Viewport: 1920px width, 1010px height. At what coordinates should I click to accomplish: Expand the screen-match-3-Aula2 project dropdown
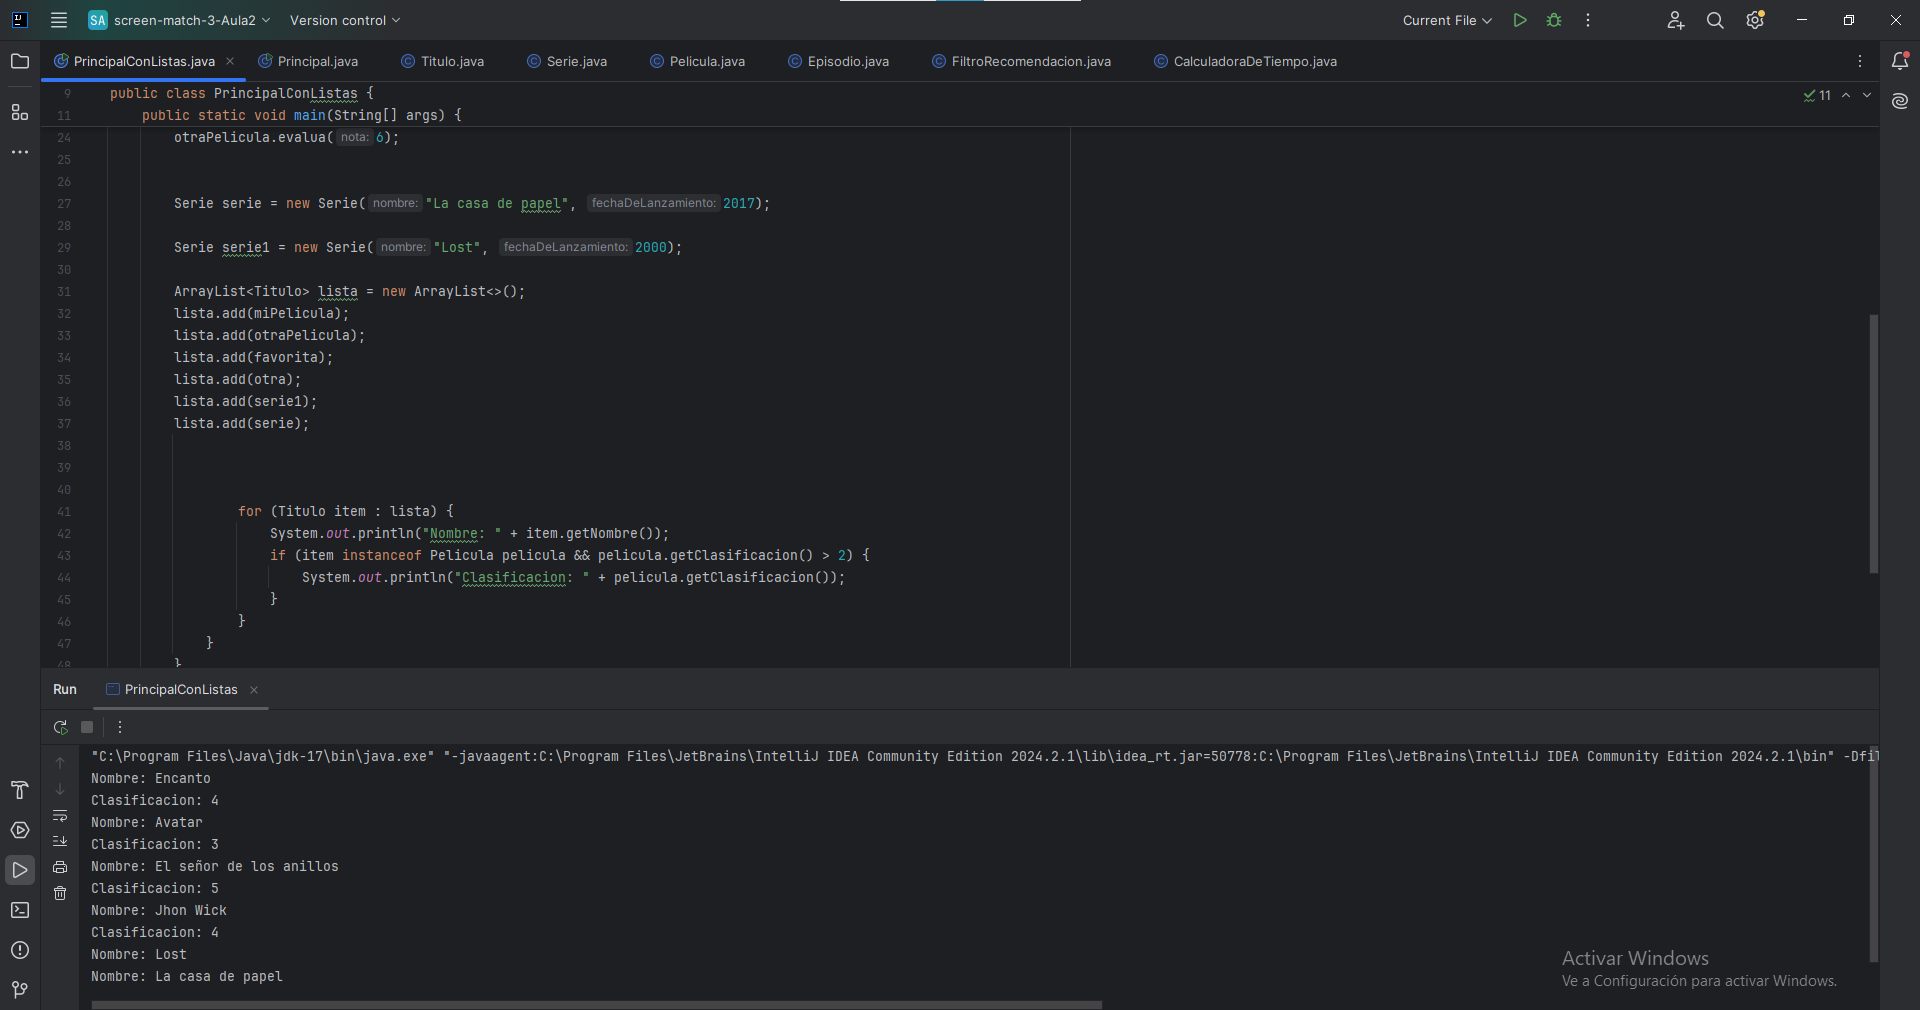pyautogui.click(x=180, y=20)
